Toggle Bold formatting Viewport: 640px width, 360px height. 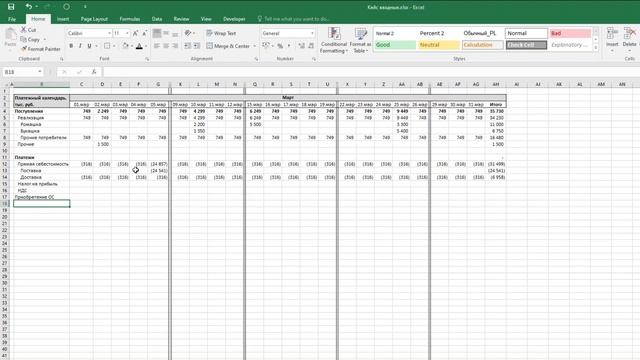point(71,46)
